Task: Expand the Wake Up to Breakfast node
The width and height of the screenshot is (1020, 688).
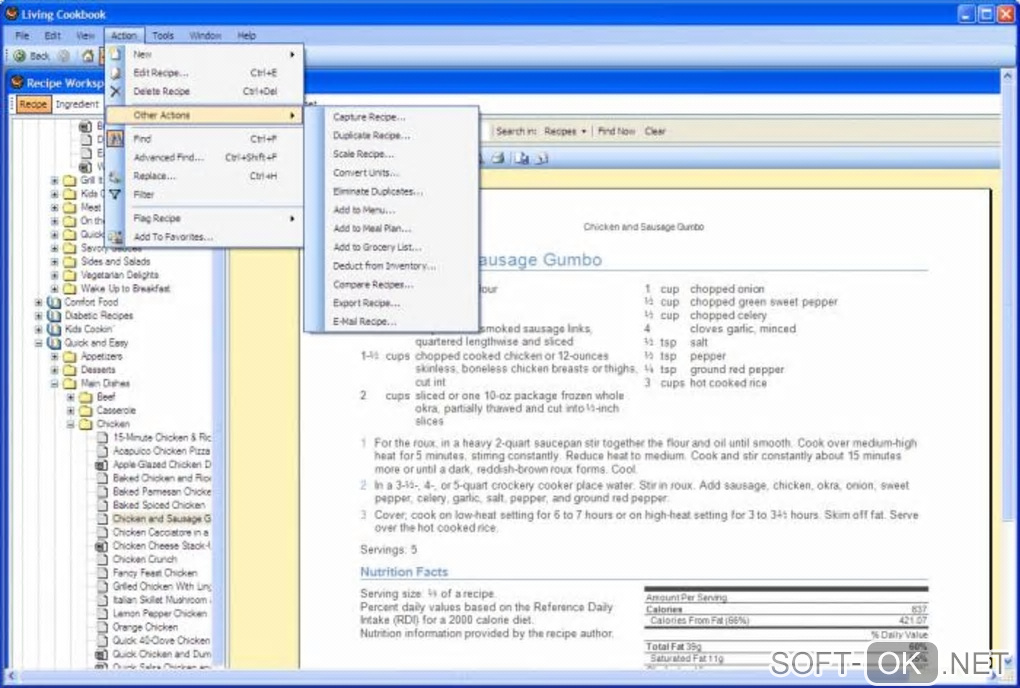Action: pyautogui.click(x=55, y=289)
